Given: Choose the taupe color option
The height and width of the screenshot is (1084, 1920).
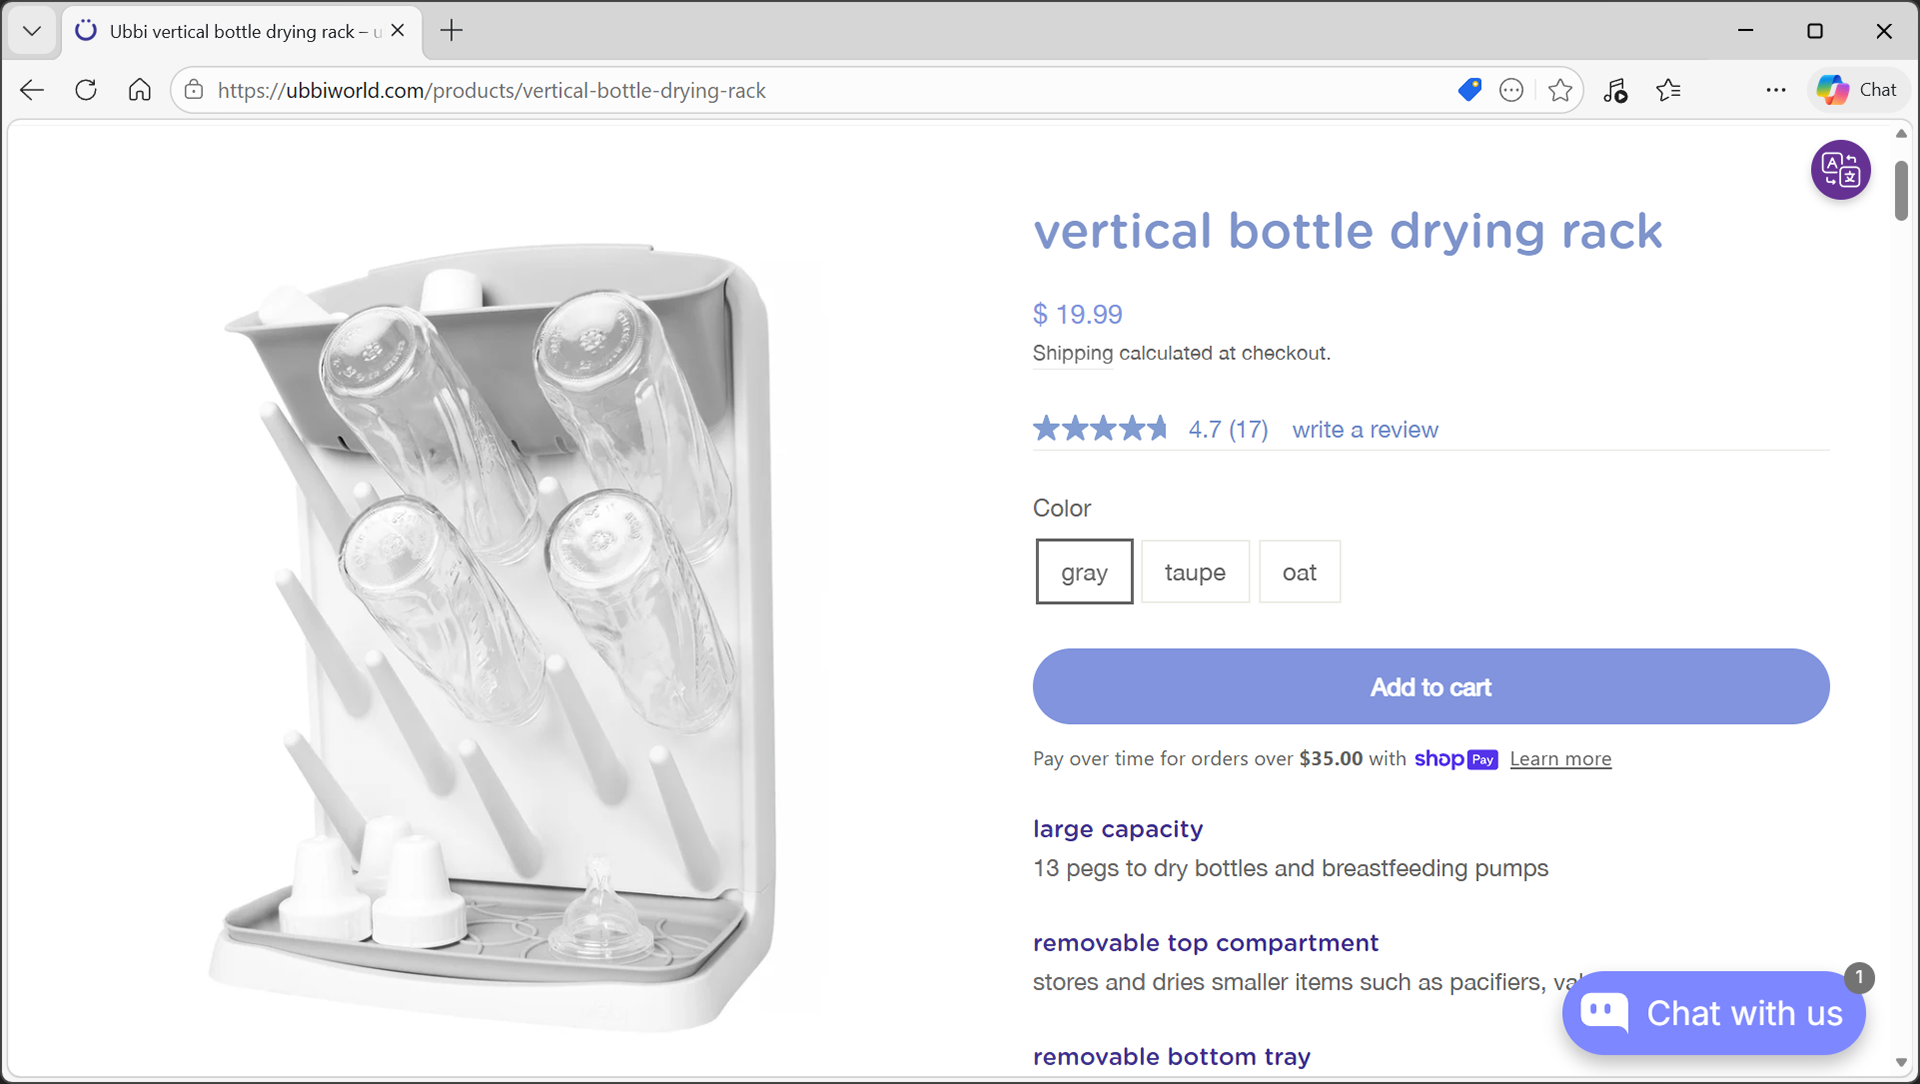Looking at the screenshot, I should pos(1195,572).
